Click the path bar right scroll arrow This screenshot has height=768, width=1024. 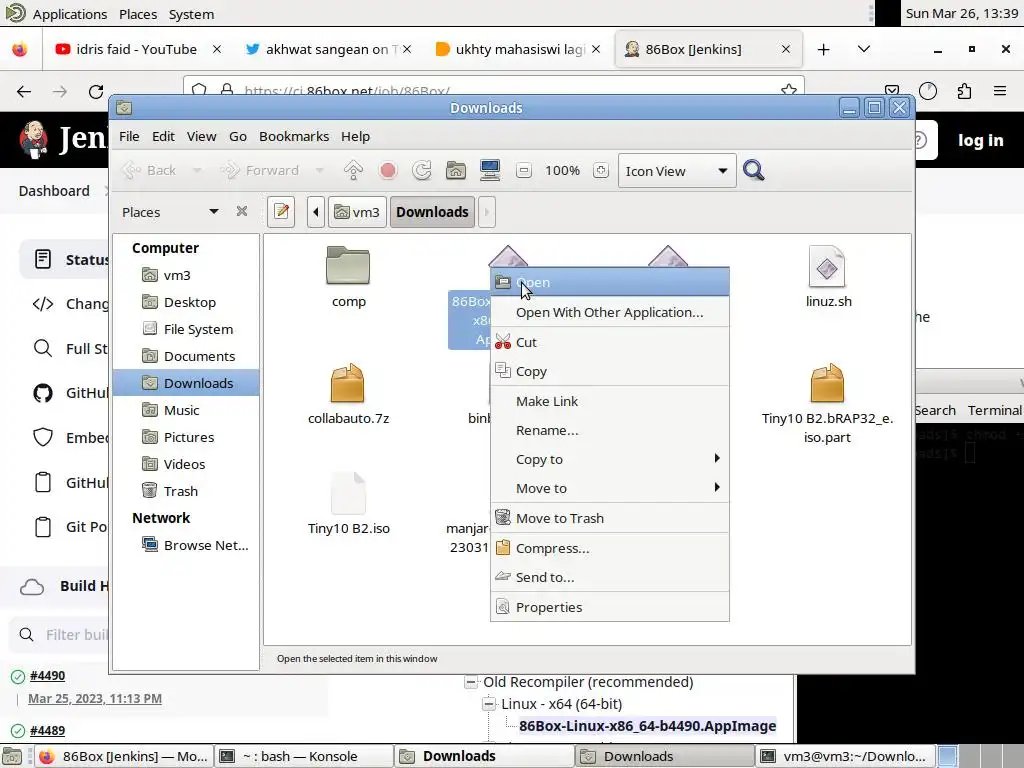coord(487,212)
